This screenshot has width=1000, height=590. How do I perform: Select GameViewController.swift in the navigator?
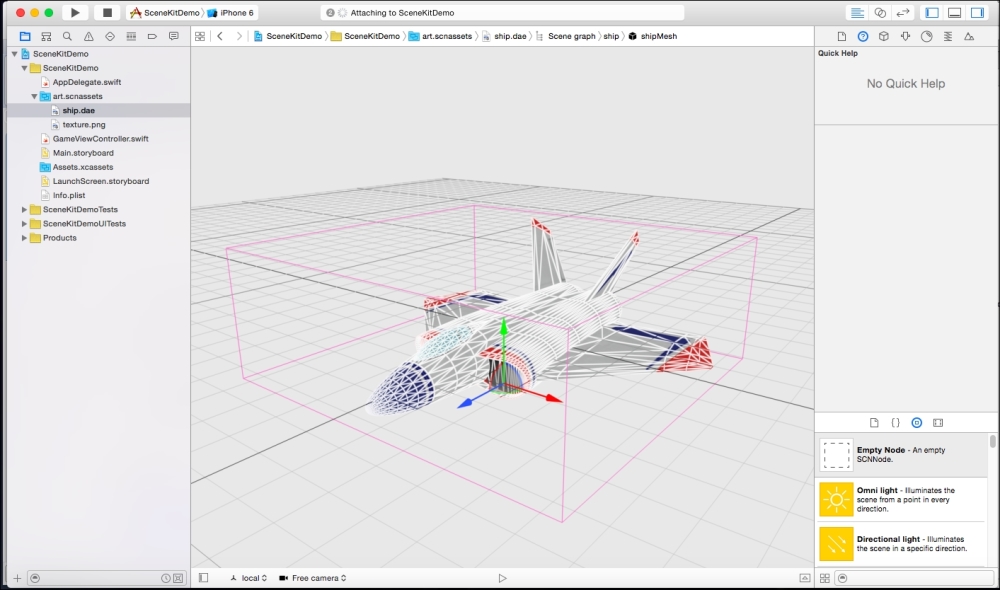coord(100,139)
